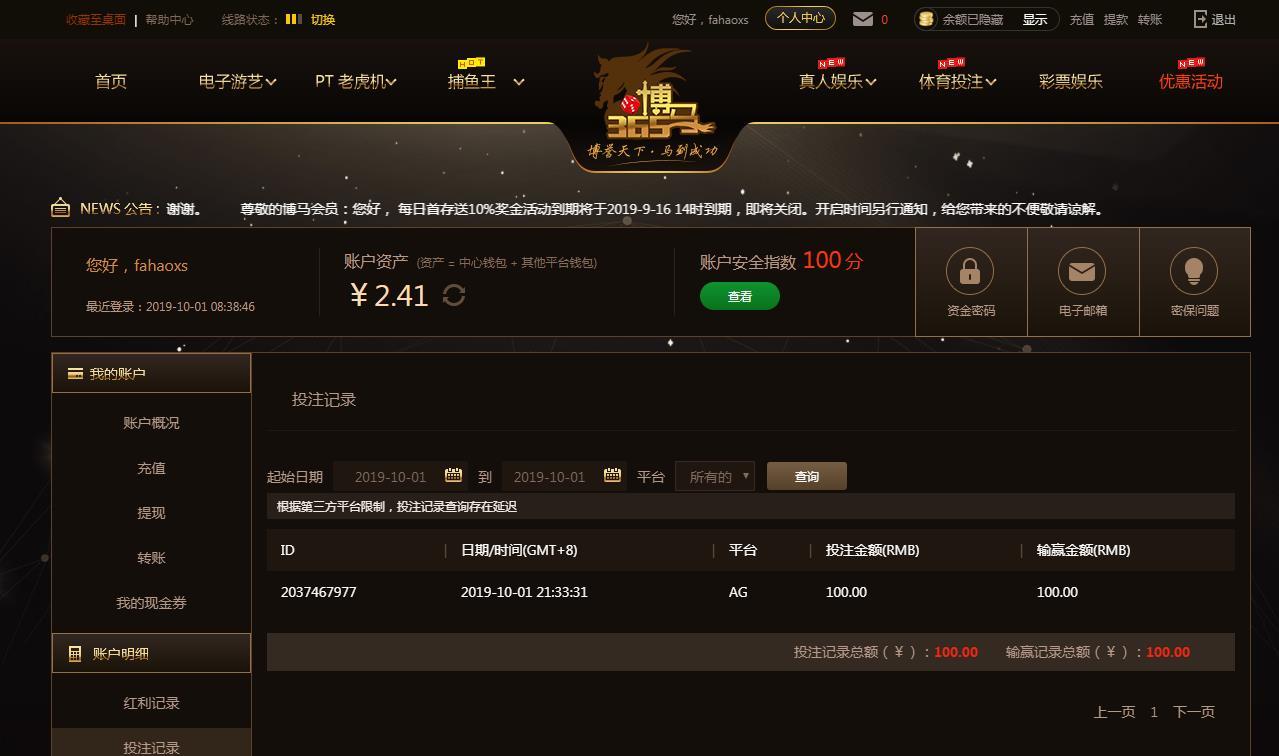1279x756 pixels.
Task: Open the start date calendar icon
Action: [x=453, y=476]
